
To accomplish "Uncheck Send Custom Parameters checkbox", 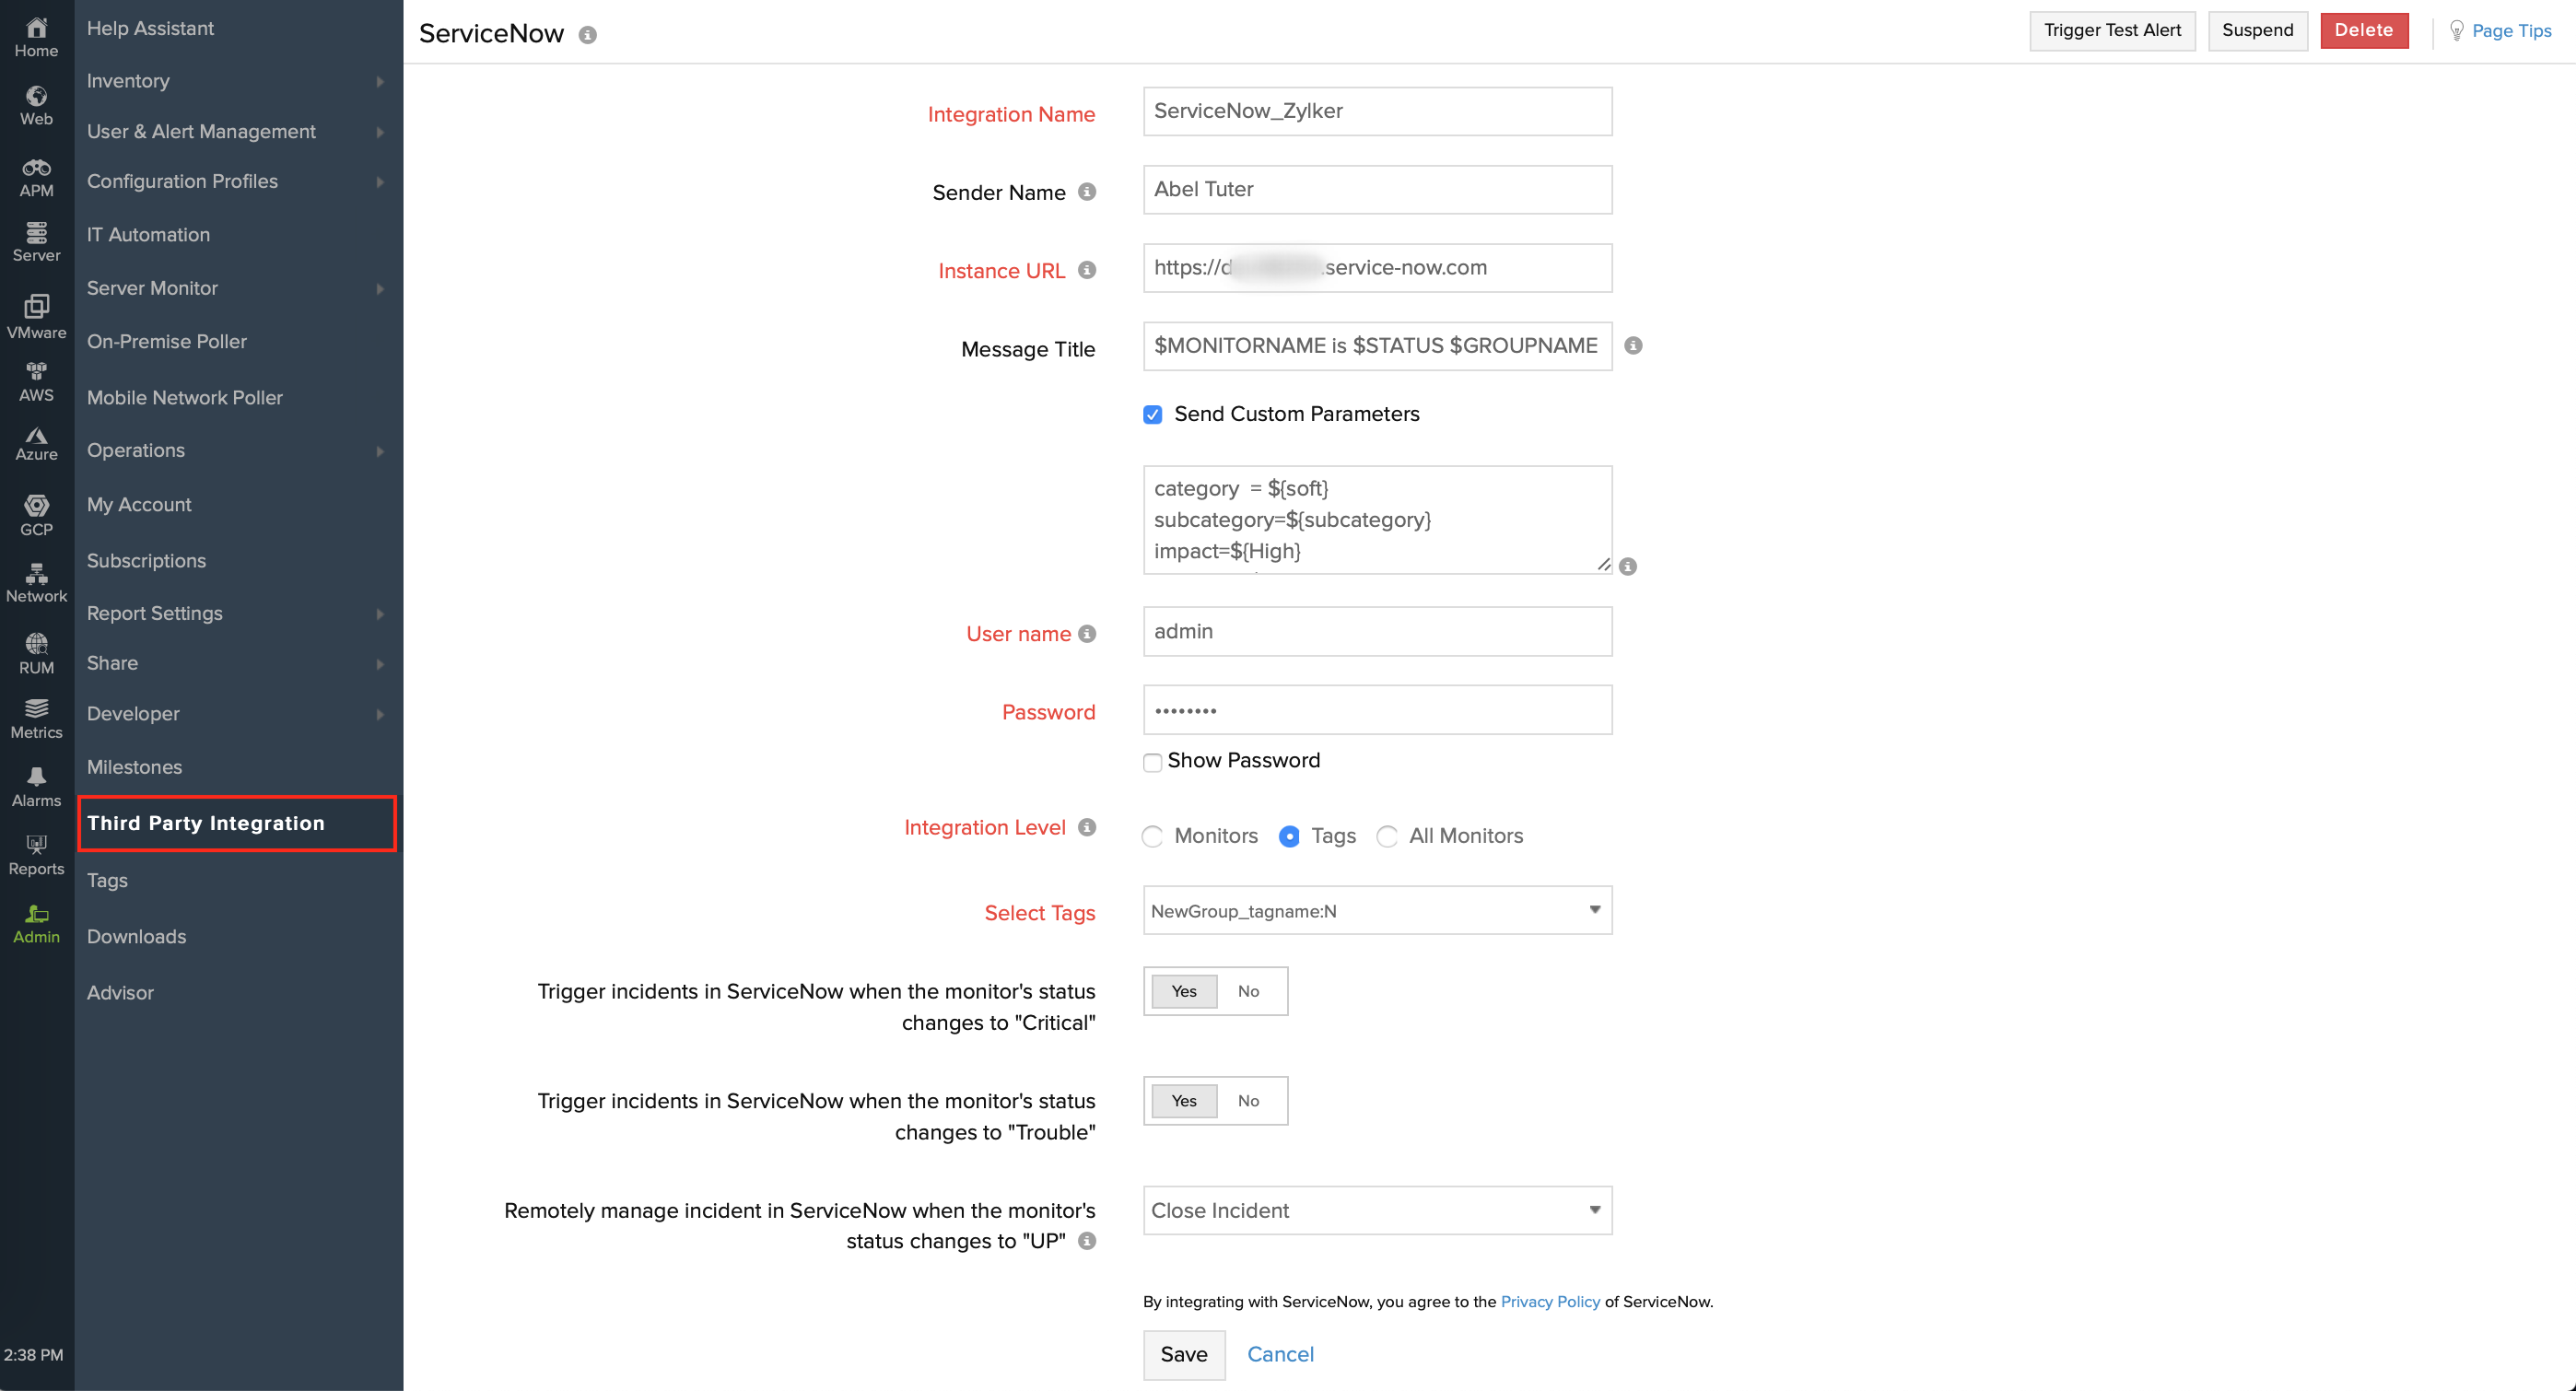I will [x=1152, y=414].
